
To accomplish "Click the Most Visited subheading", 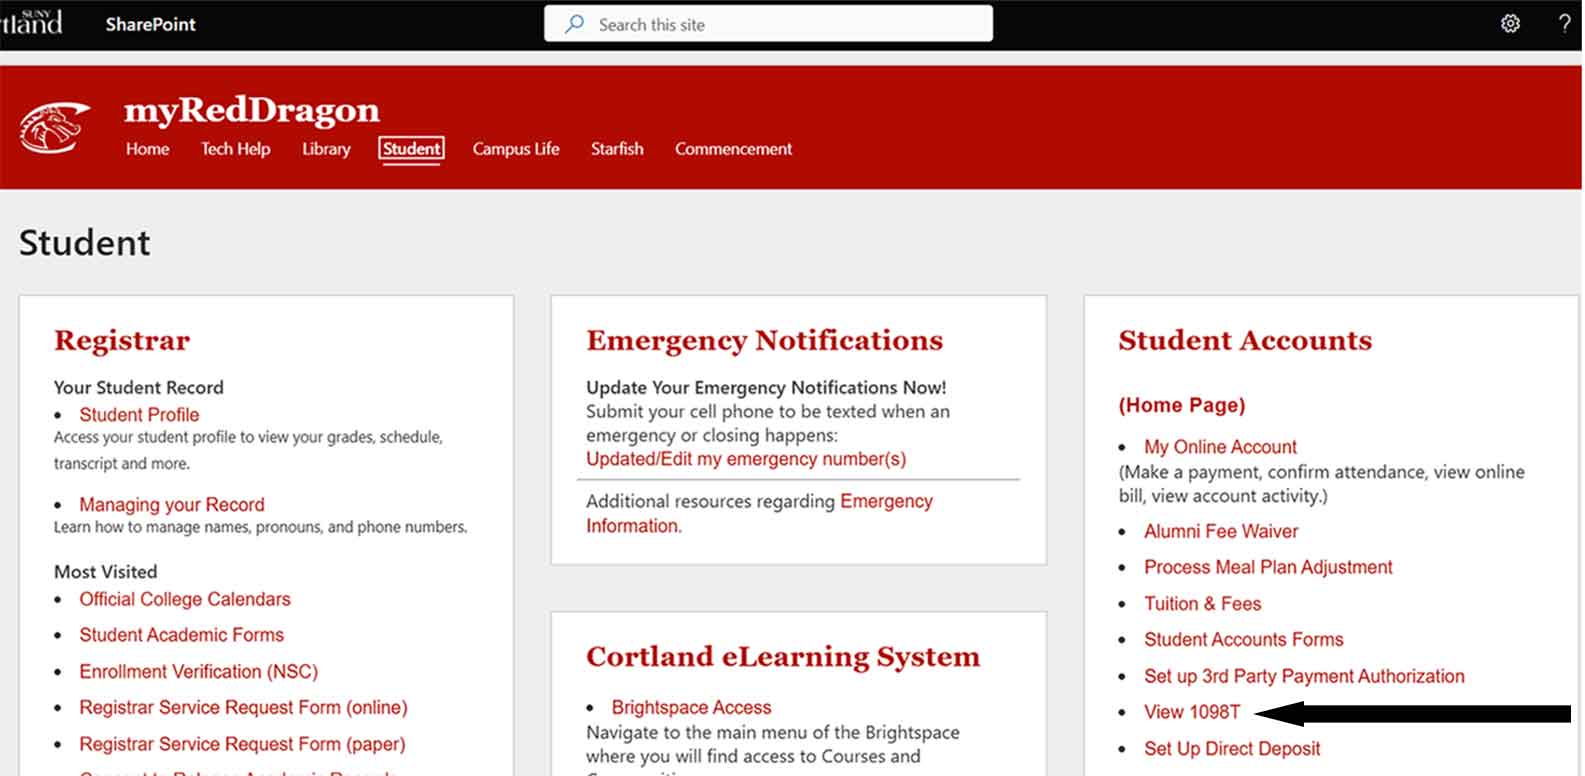I will [106, 572].
